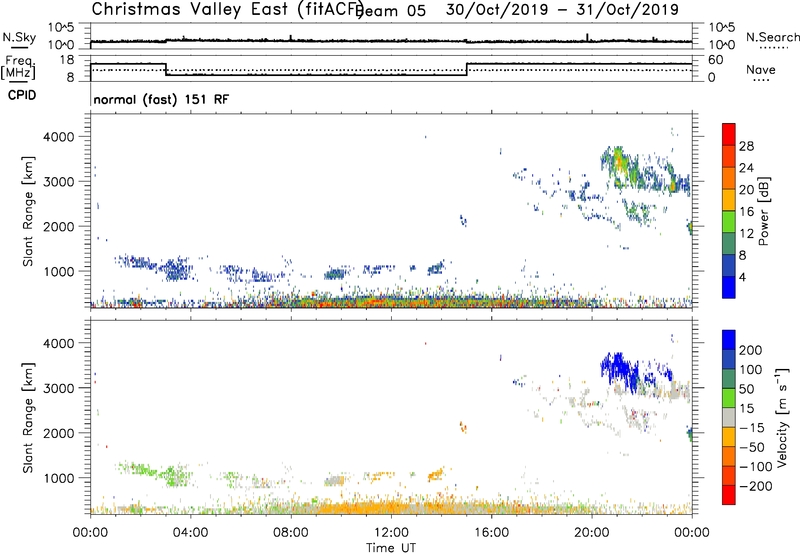Click the '12:00' time tick label
Image resolution: width=800 pixels, height=554 pixels.
pyautogui.click(x=391, y=533)
